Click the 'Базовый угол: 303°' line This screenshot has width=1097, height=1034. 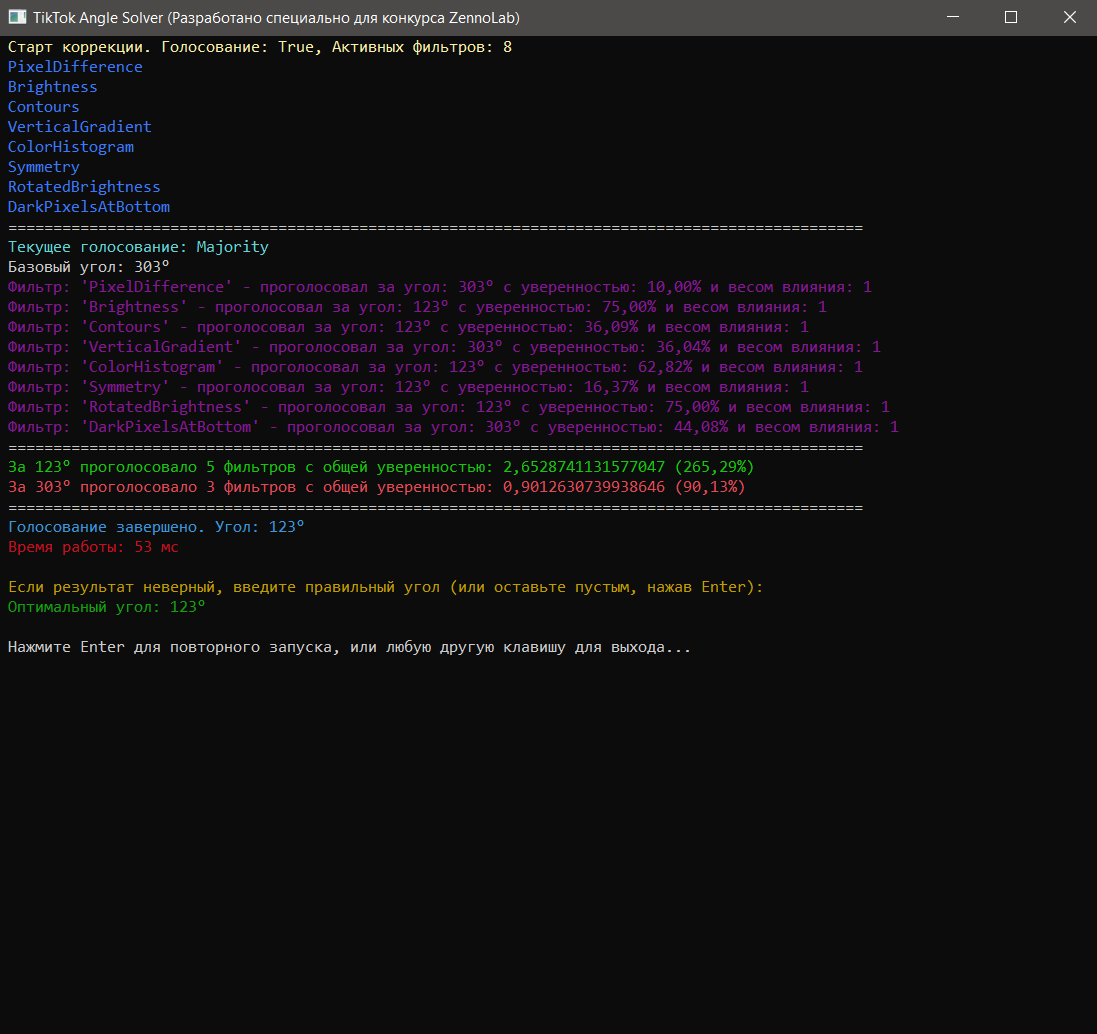click(x=89, y=267)
